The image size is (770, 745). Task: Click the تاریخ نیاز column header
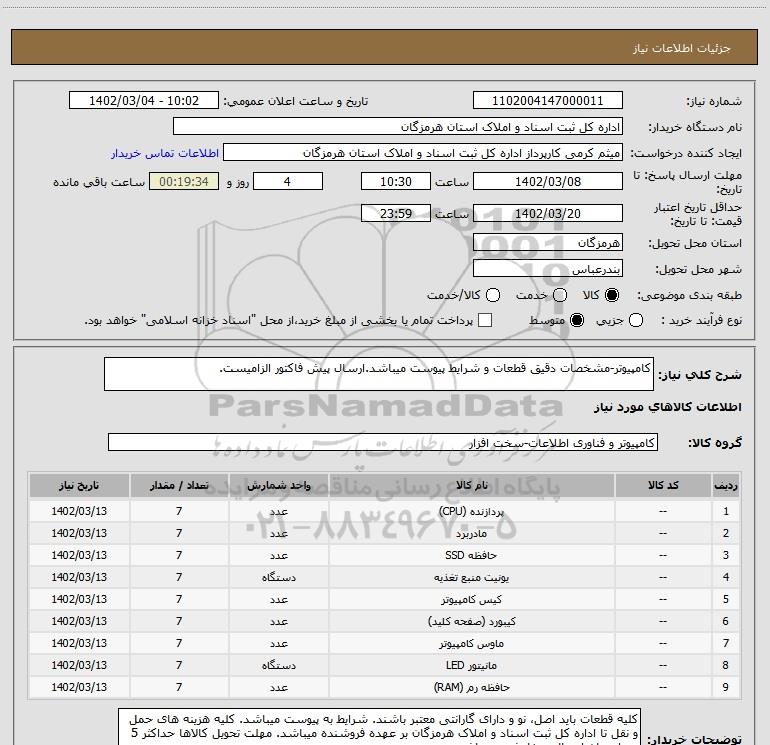[79, 485]
